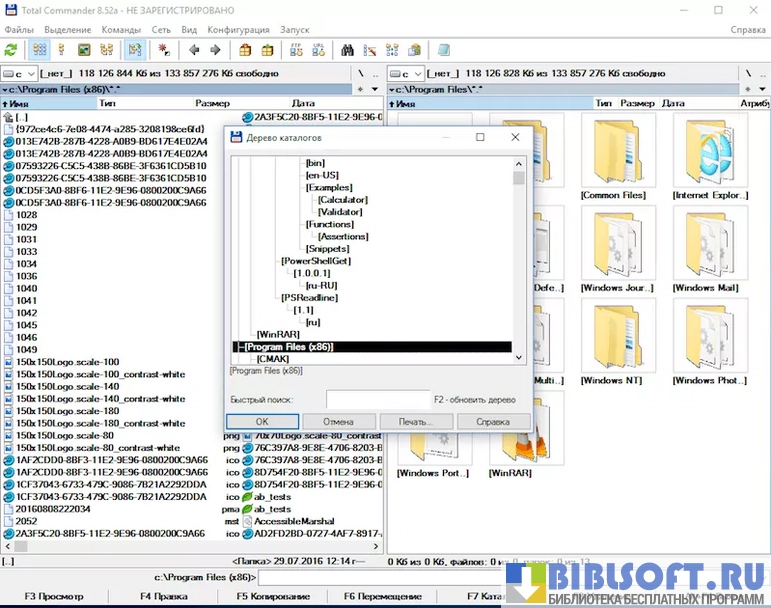
Task: Click the Pack files archive icon
Action: coord(245,49)
